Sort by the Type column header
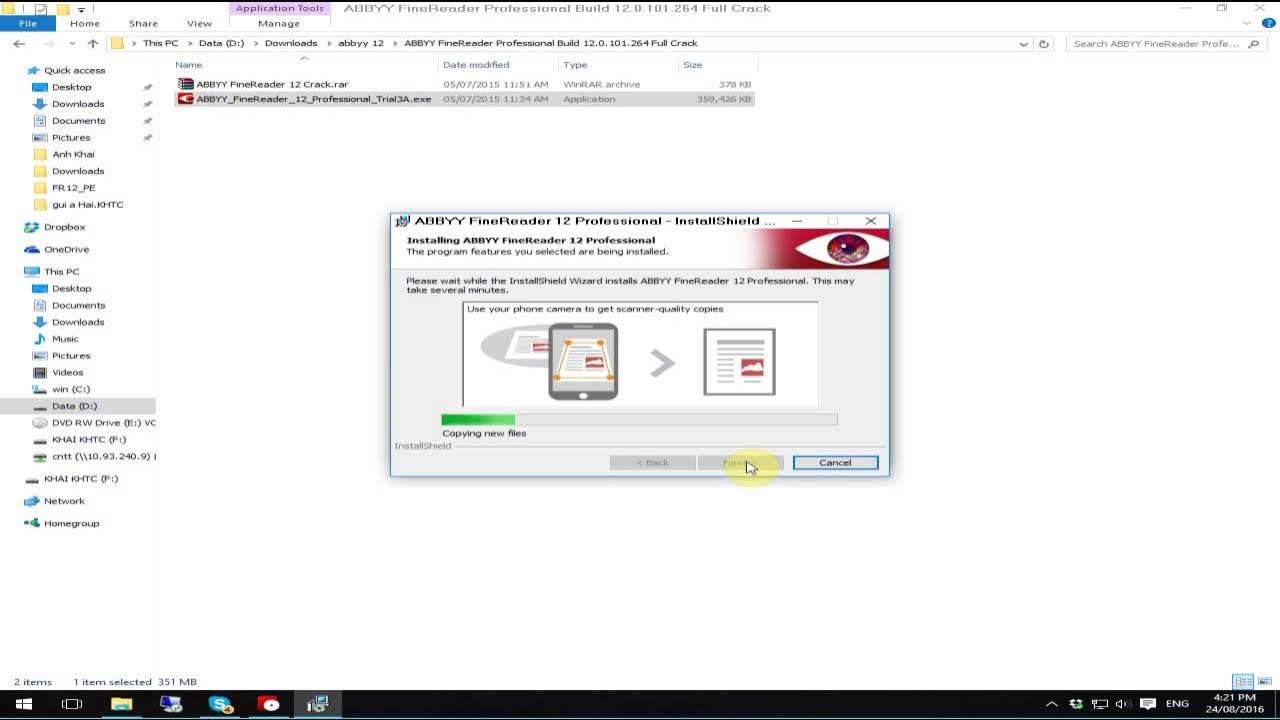This screenshot has height=720, width=1280. (x=575, y=65)
